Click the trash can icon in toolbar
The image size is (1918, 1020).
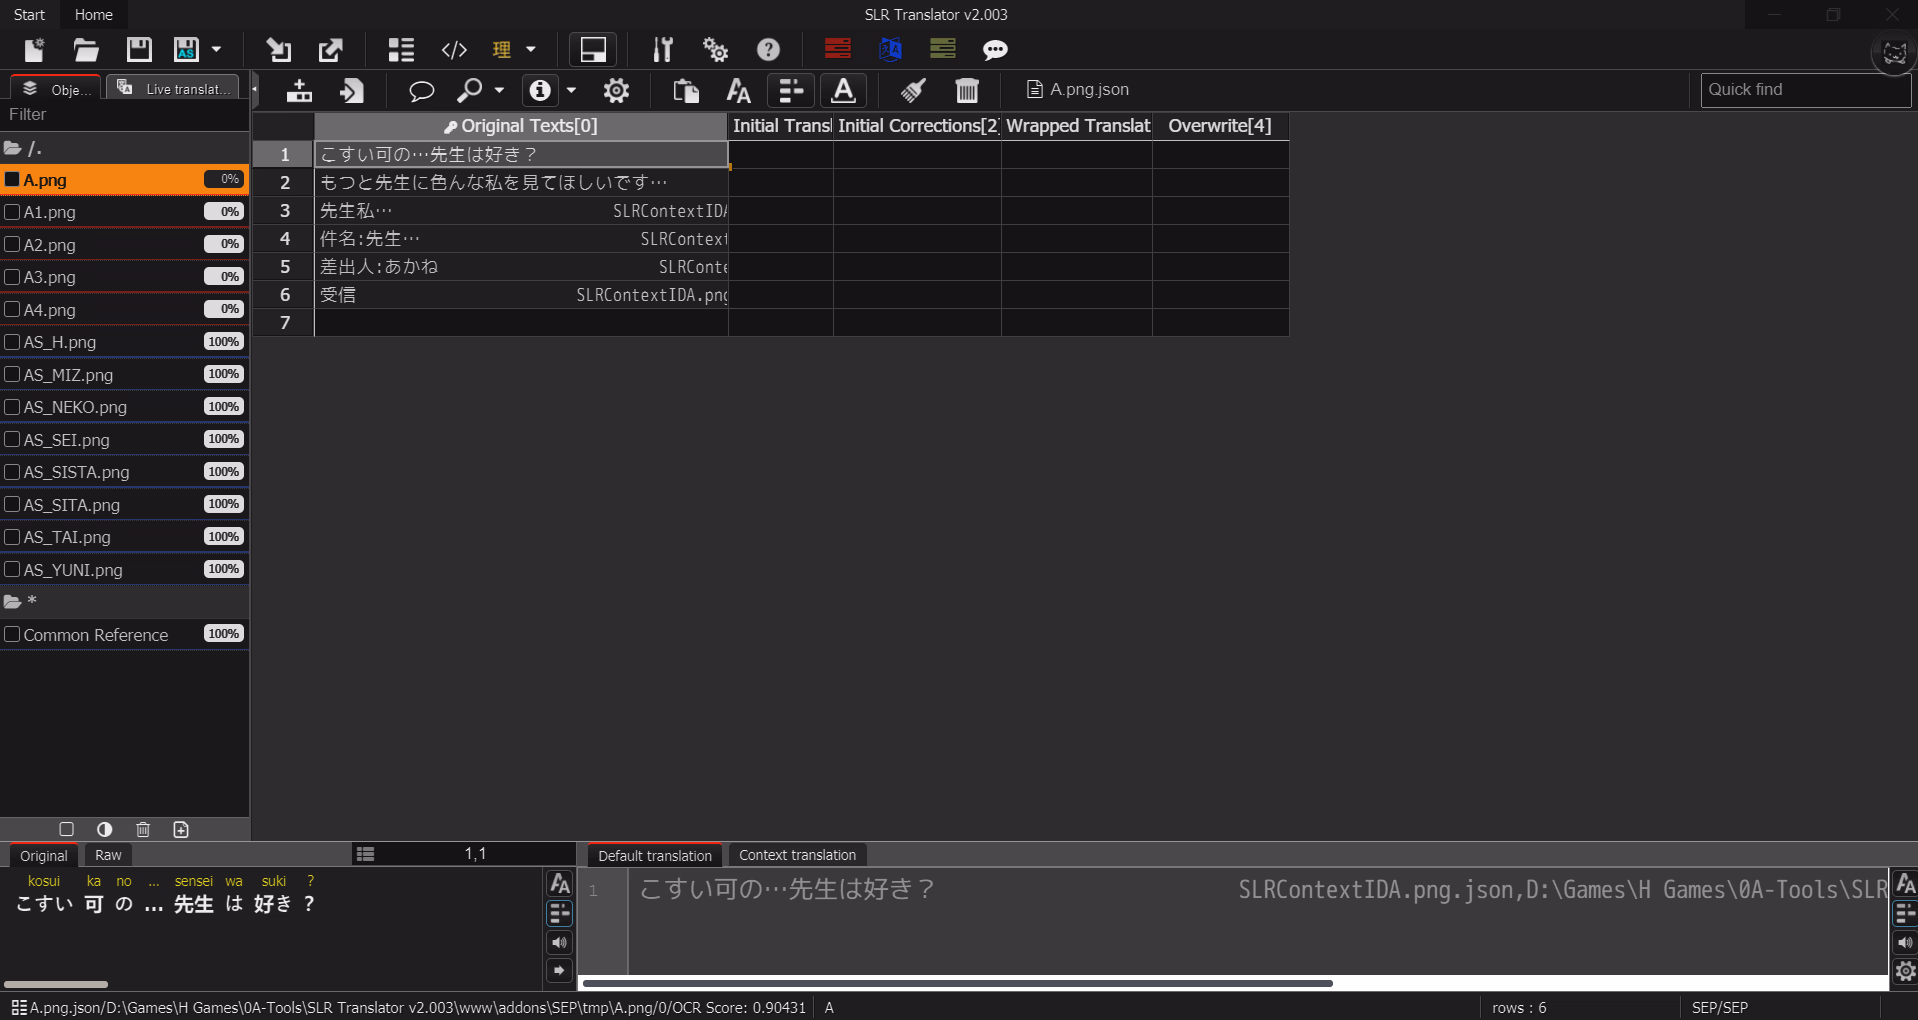pyautogui.click(x=966, y=91)
